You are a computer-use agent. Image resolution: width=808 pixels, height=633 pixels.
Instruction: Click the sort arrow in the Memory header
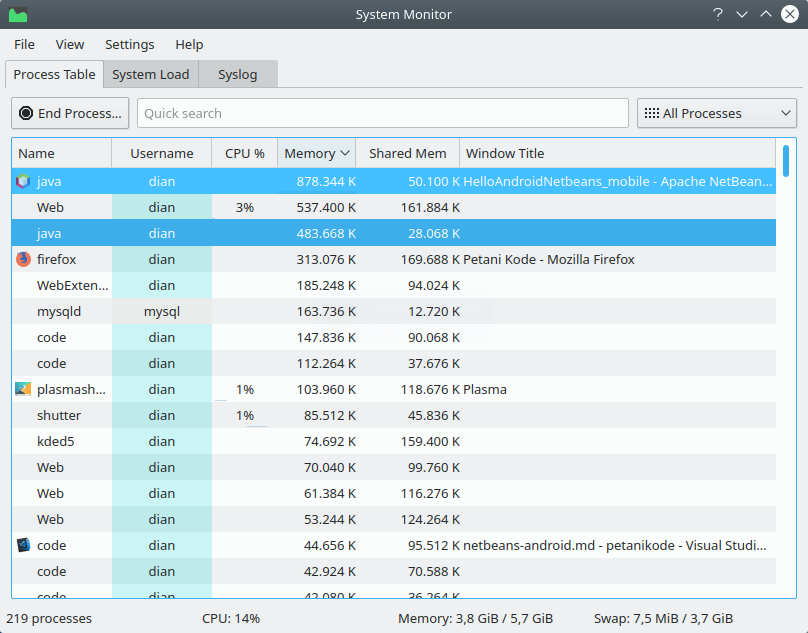(x=343, y=152)
